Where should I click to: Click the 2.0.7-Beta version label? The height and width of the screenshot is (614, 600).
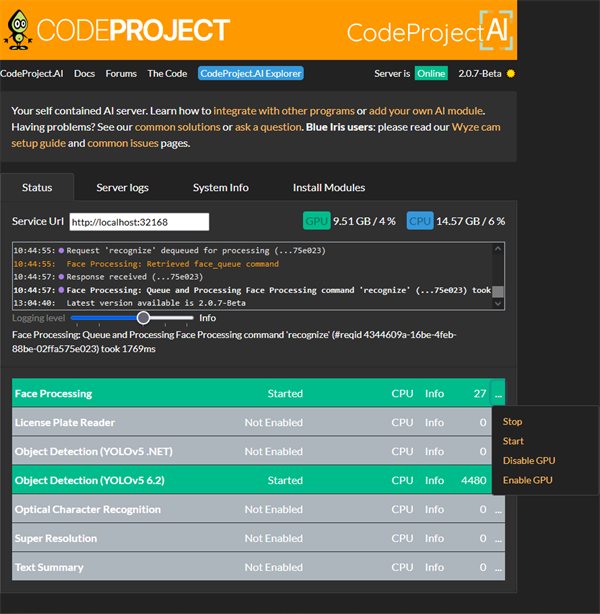point(480,74)
